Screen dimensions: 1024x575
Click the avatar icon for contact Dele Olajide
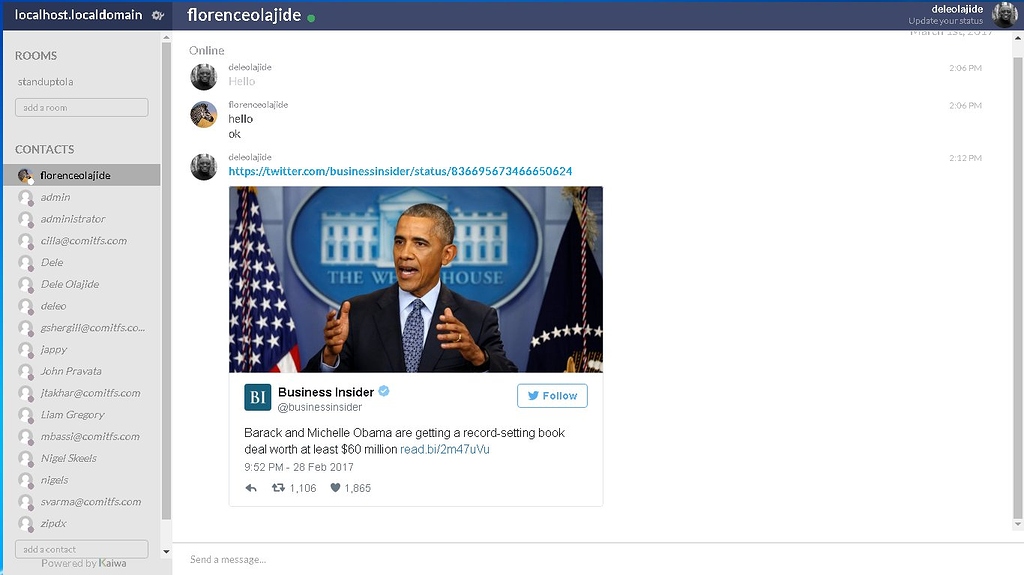pyautogui.click(x=25, y=284)
